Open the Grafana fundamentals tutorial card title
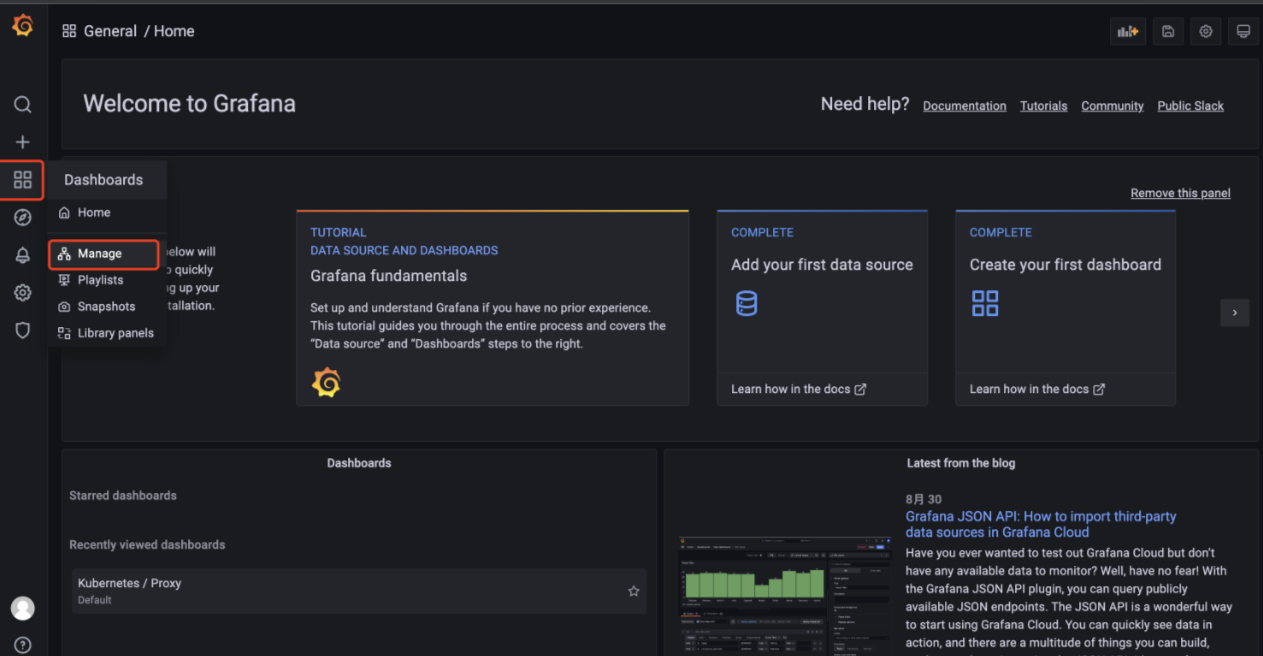 pyautogui.click(x=388, y=276)
